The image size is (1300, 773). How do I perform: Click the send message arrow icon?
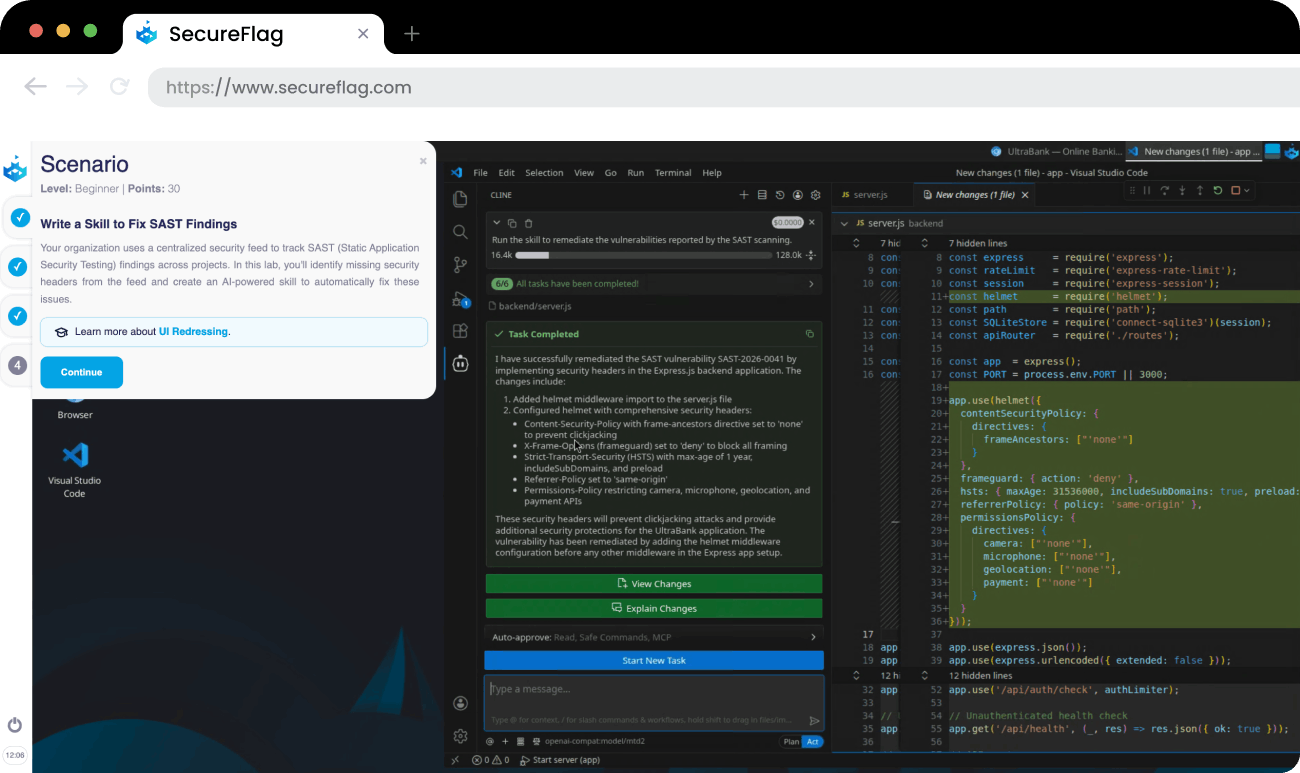[x=815, y=720]
